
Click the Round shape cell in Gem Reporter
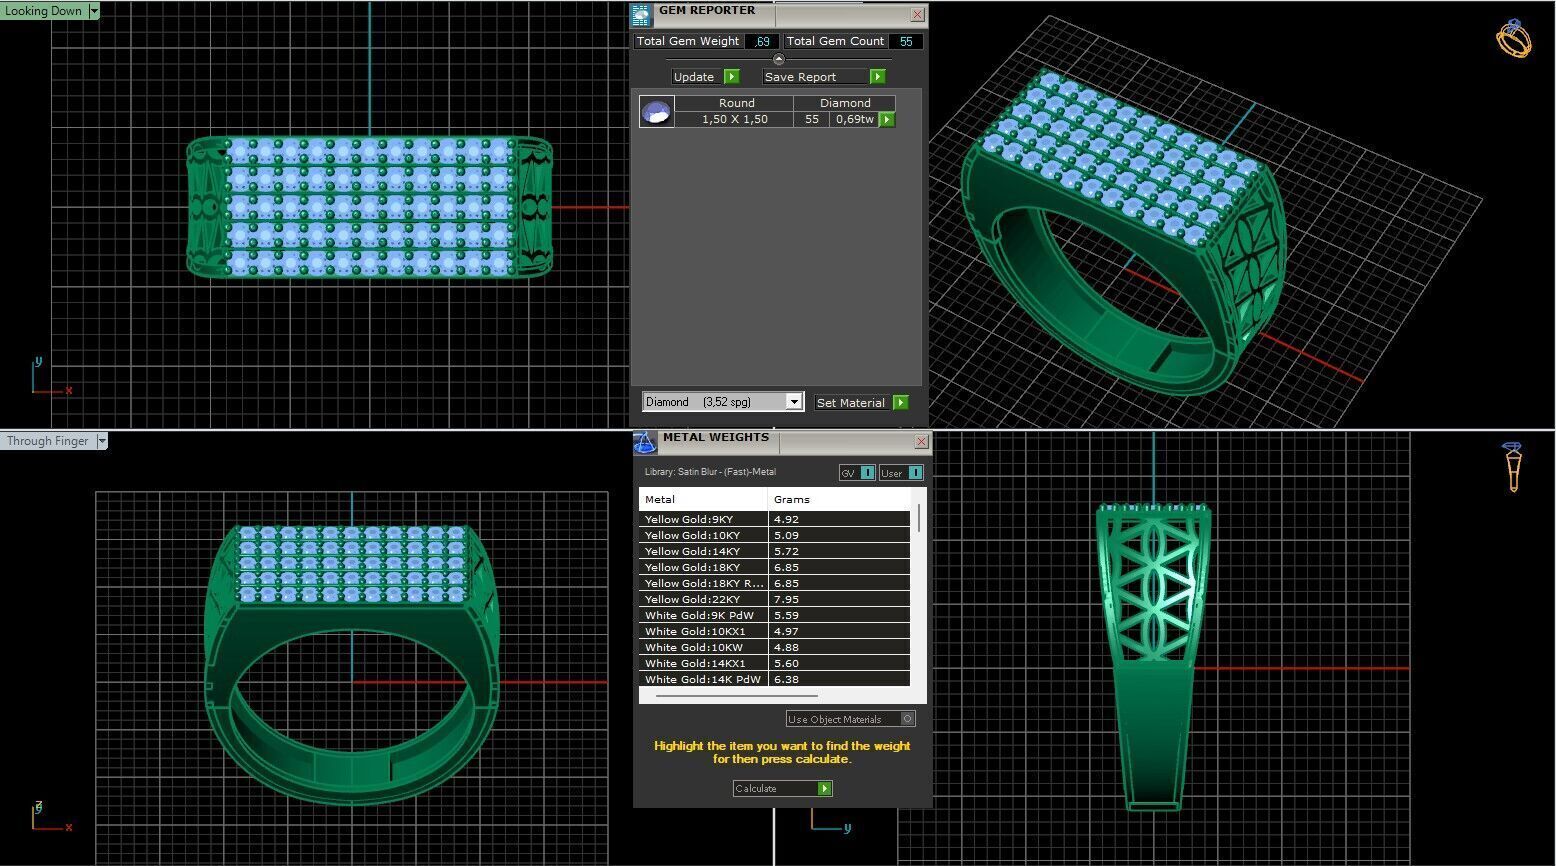pyautogui.click(x=736, y=103)
